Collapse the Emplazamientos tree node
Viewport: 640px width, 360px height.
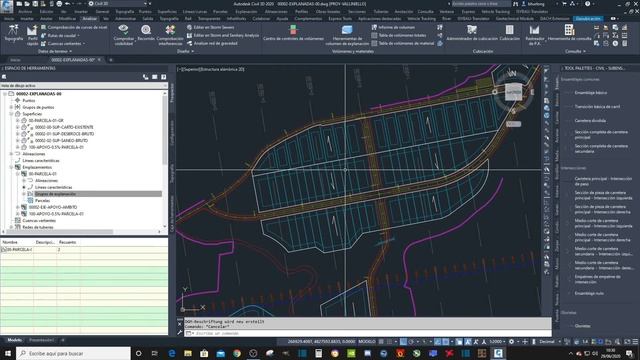[11, 167]
